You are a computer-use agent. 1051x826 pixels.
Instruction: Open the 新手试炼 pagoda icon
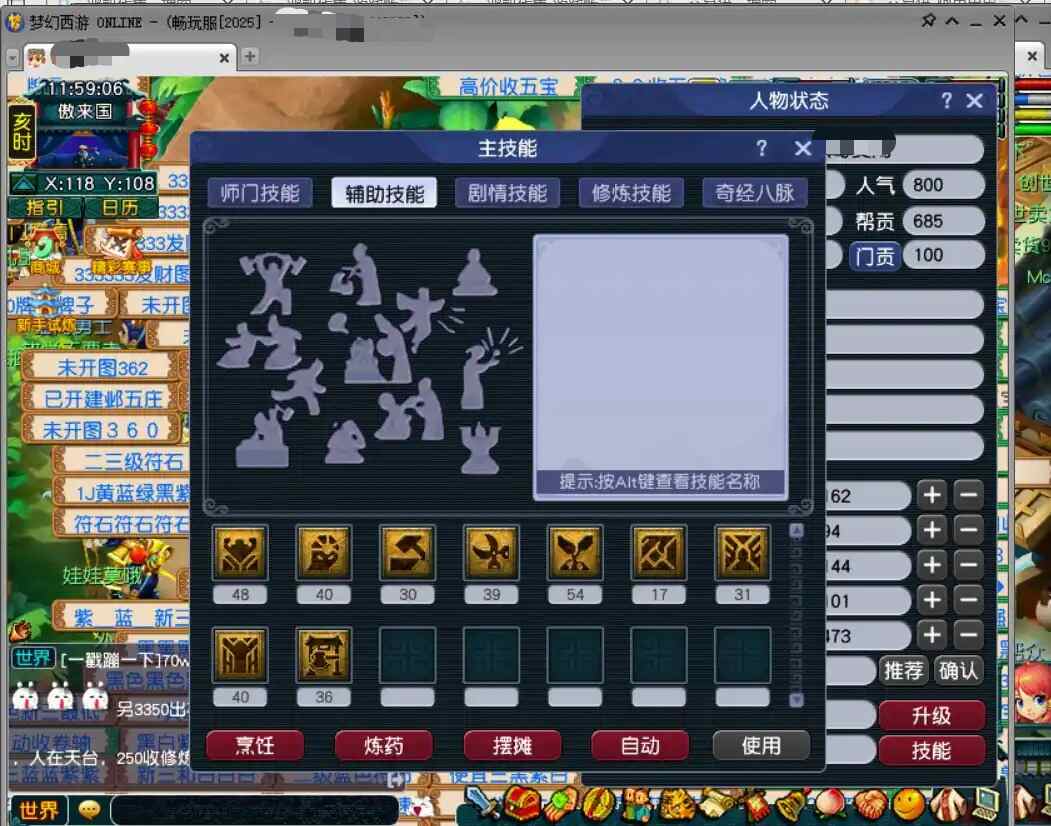point(47,309)
